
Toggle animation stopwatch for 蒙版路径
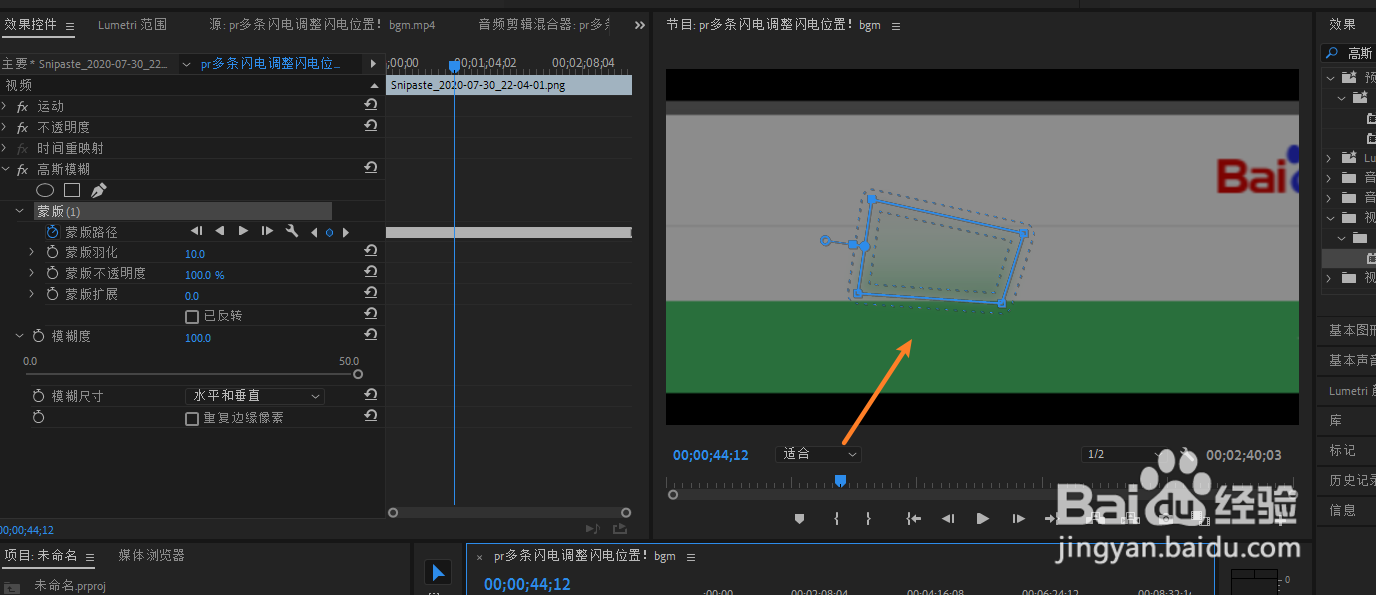pyautogui.click(x=52, y=231)
